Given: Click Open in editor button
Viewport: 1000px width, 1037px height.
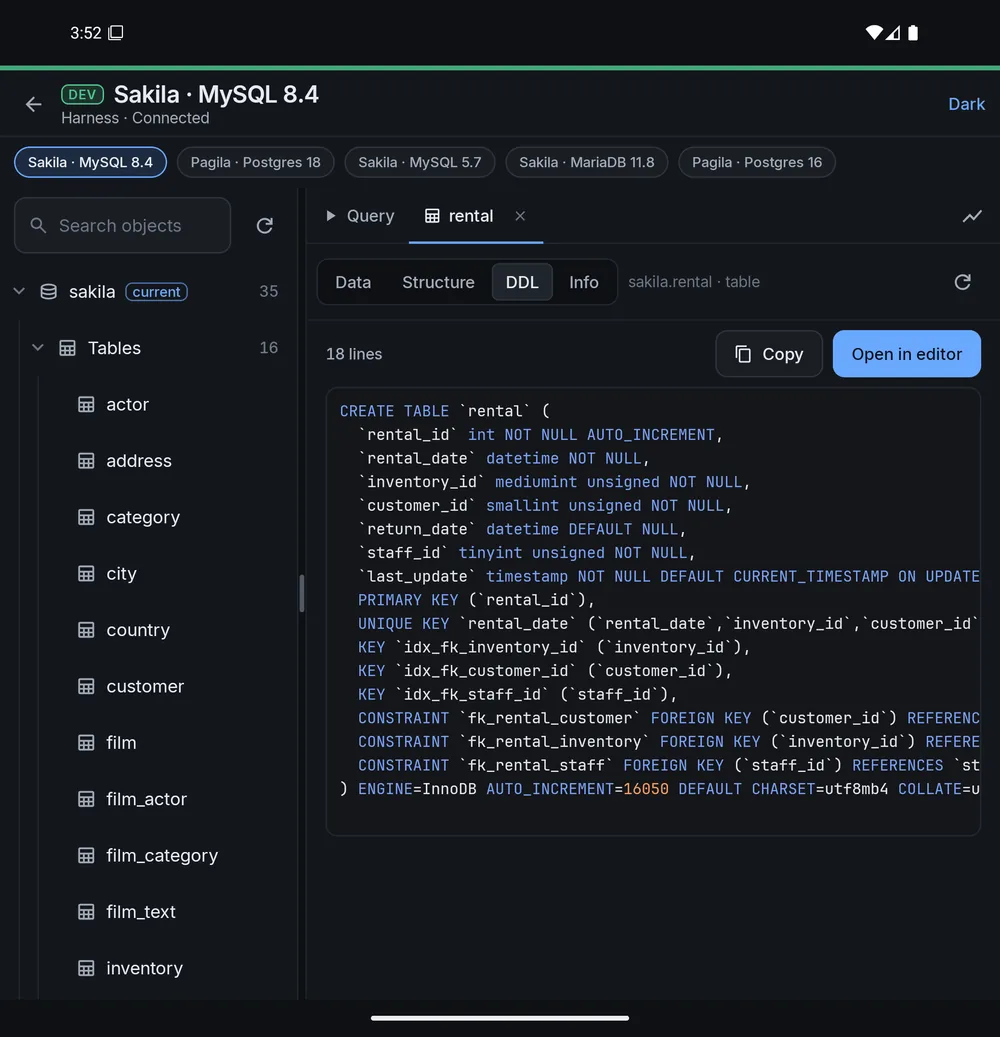Looking at the screenshot, I should pyautogui.click(x=906, y=354).
